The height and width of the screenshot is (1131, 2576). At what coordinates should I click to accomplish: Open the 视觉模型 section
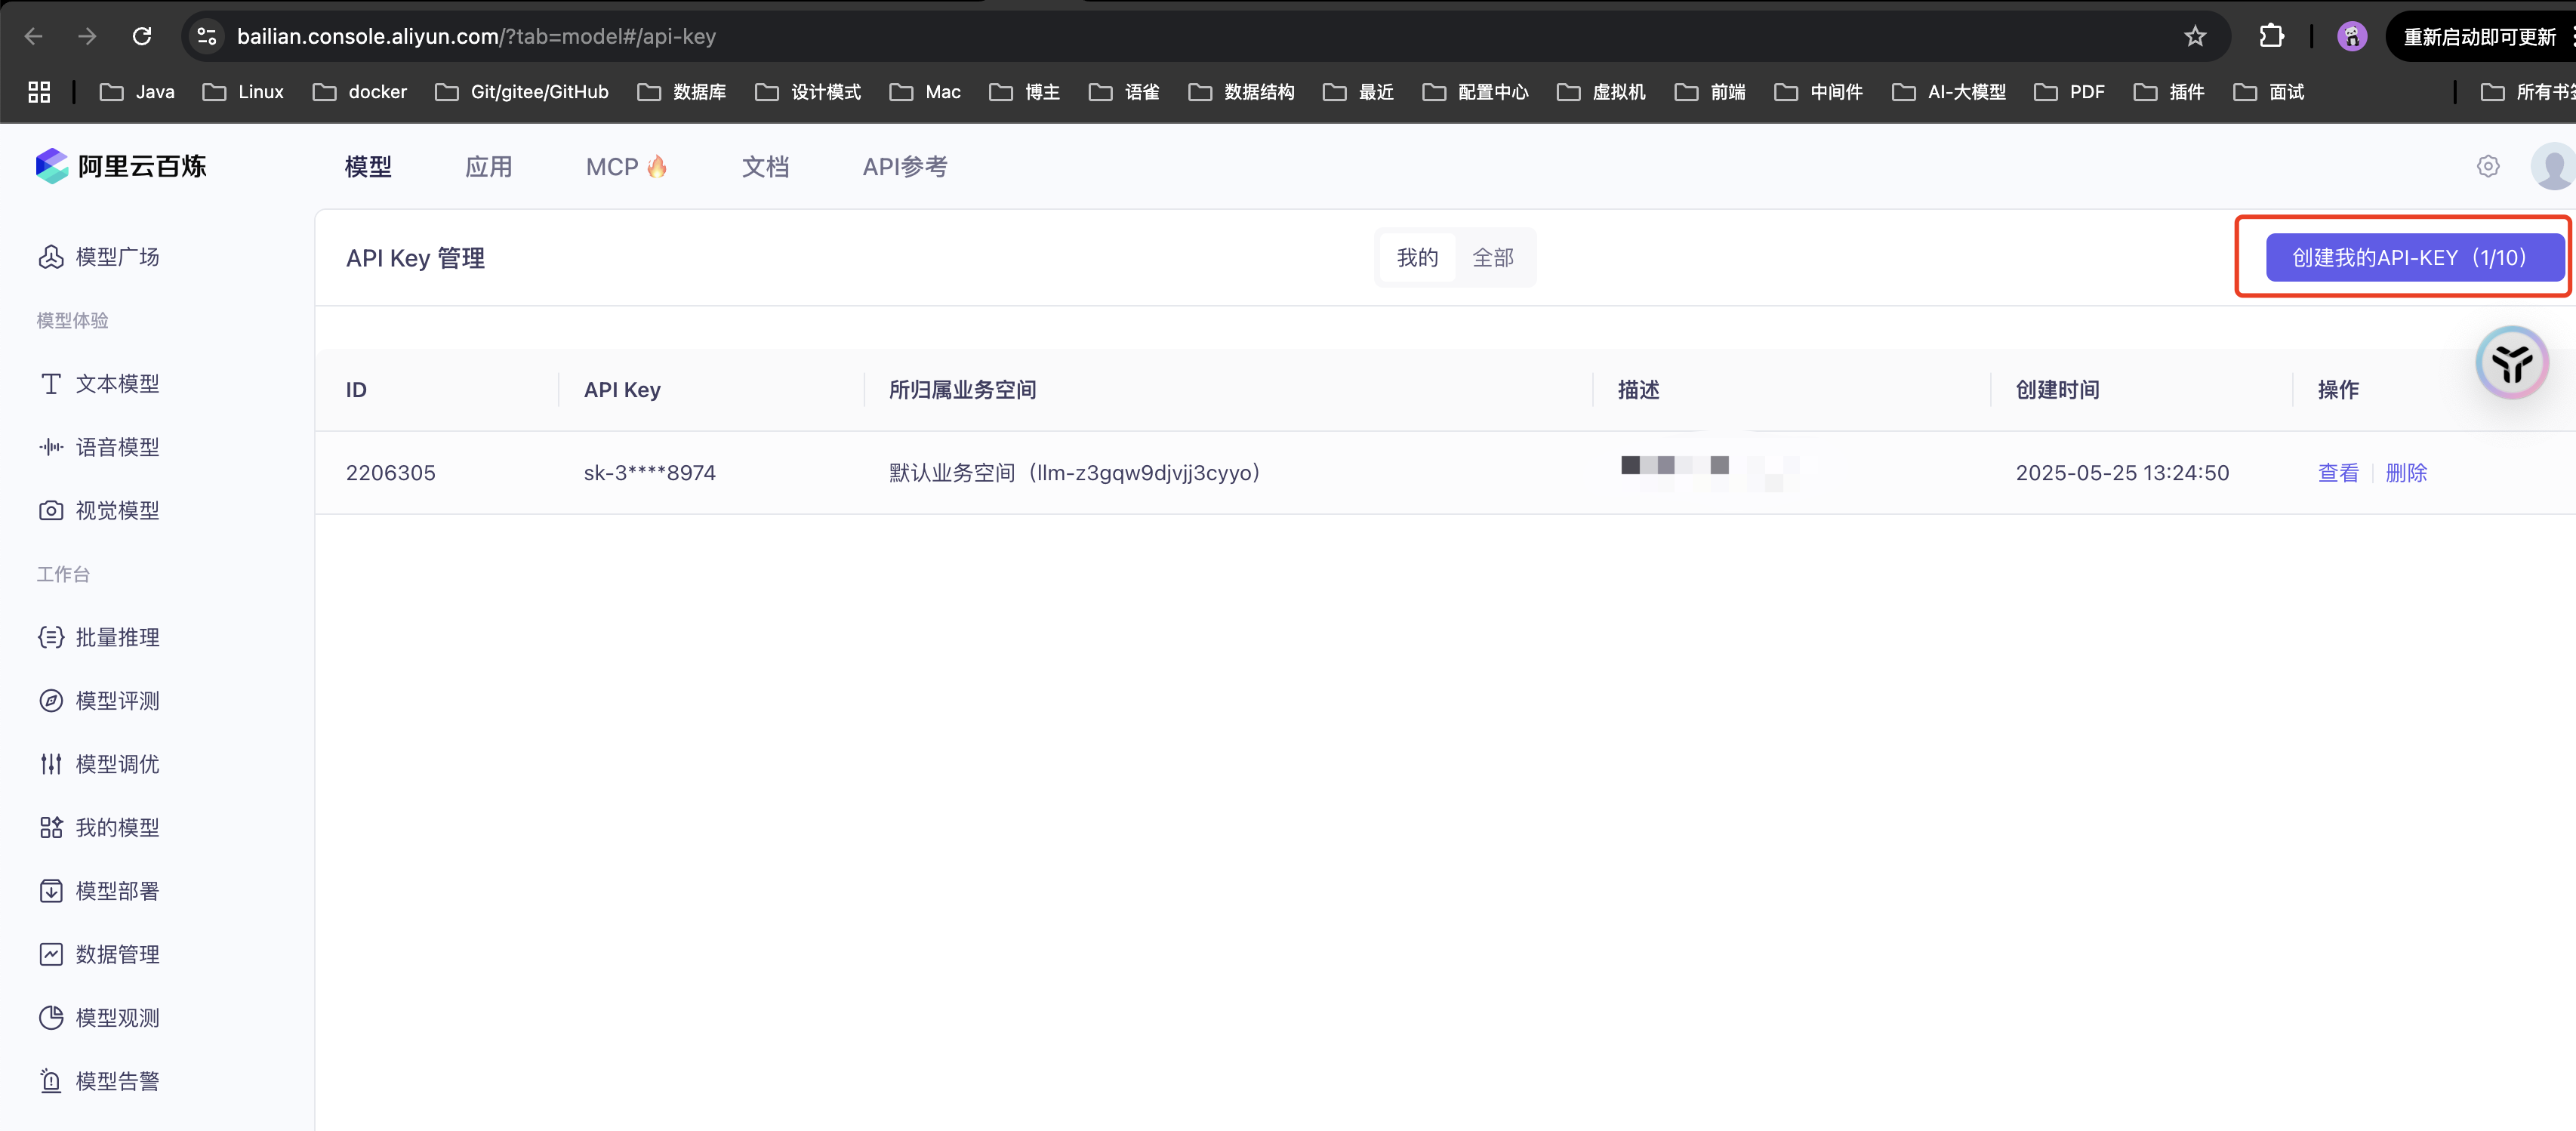117,510
